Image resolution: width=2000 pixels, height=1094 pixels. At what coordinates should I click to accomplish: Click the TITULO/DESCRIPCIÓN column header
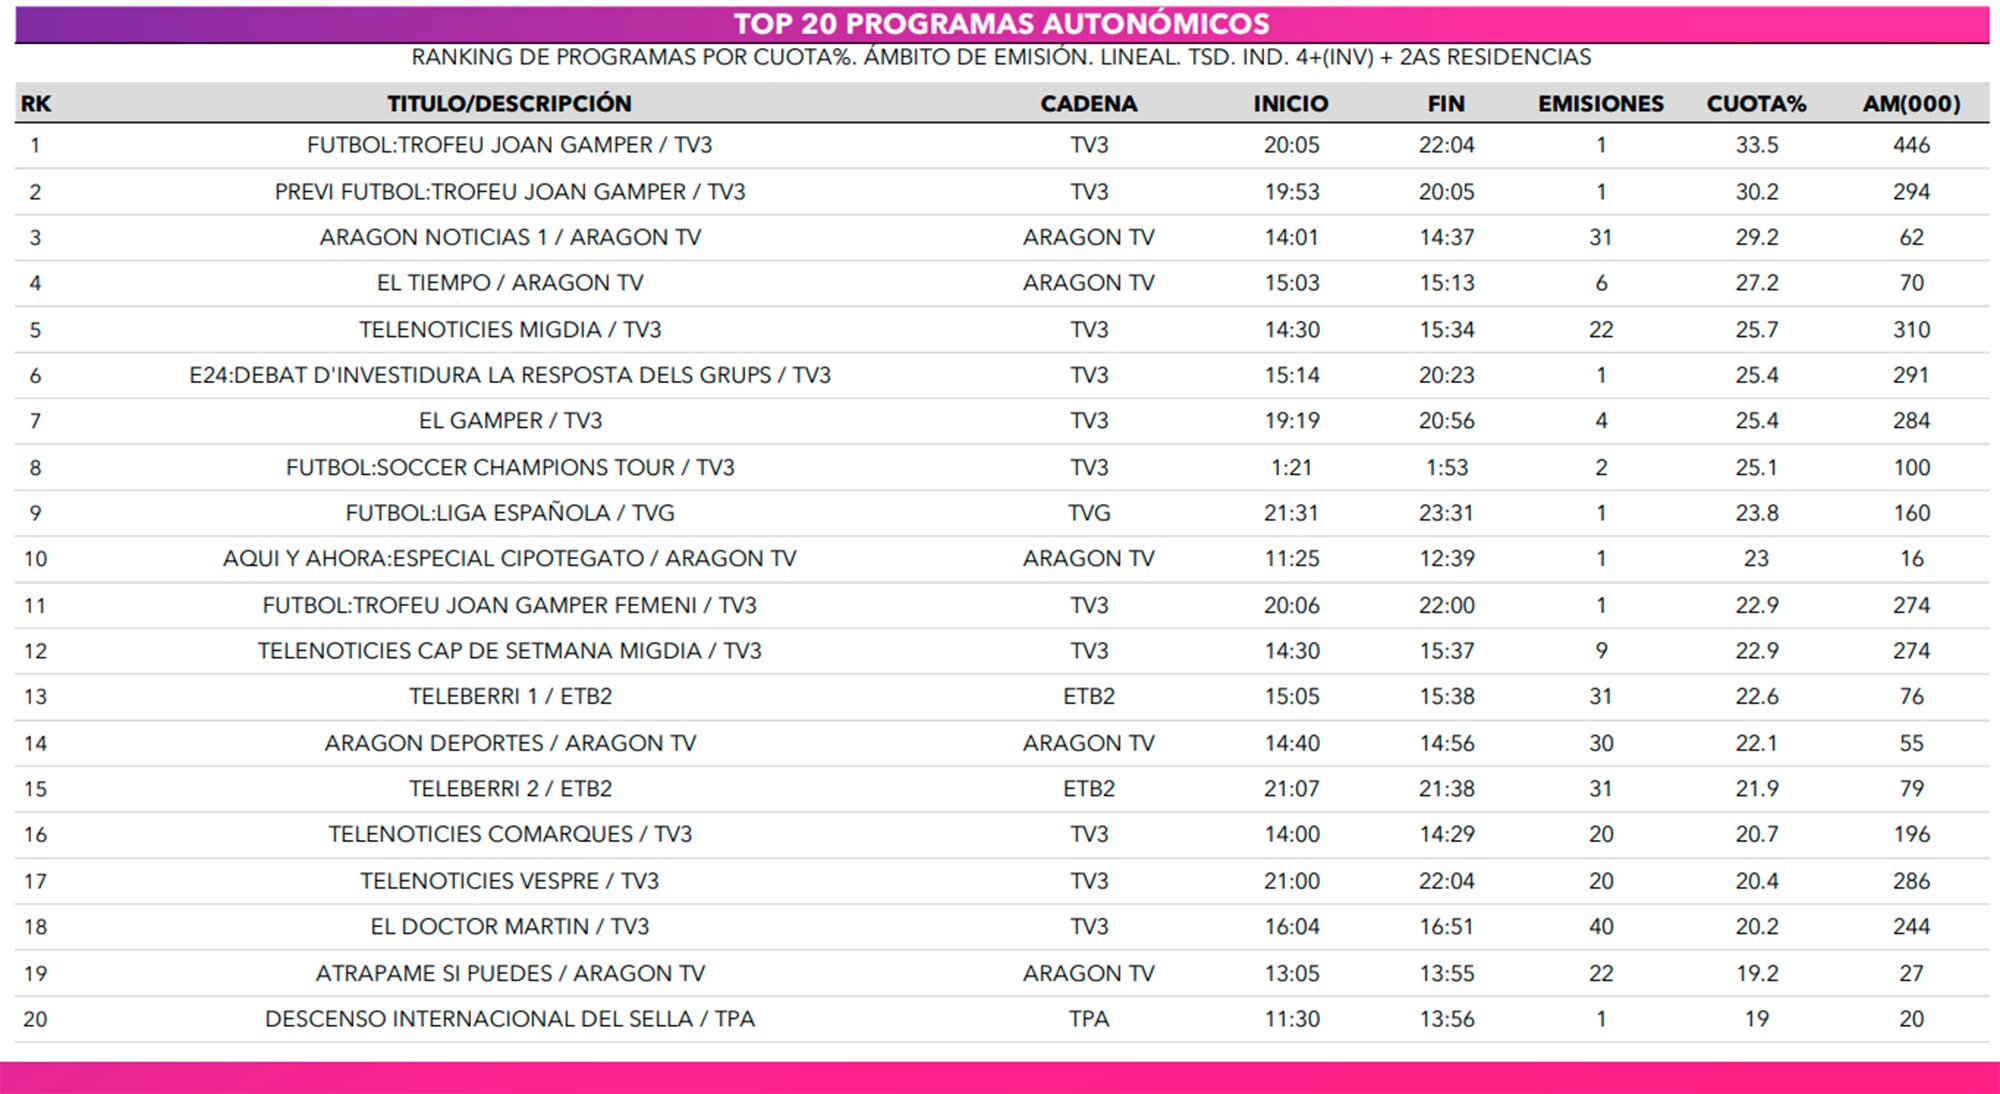509,103
